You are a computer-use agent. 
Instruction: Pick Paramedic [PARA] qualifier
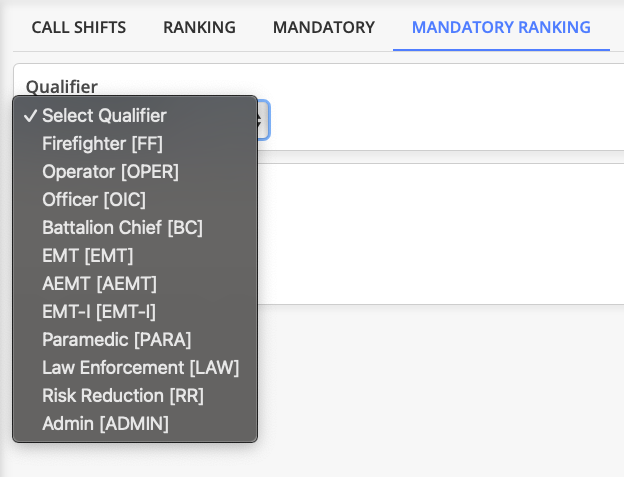pyautogui.click(x=116, y=340)
